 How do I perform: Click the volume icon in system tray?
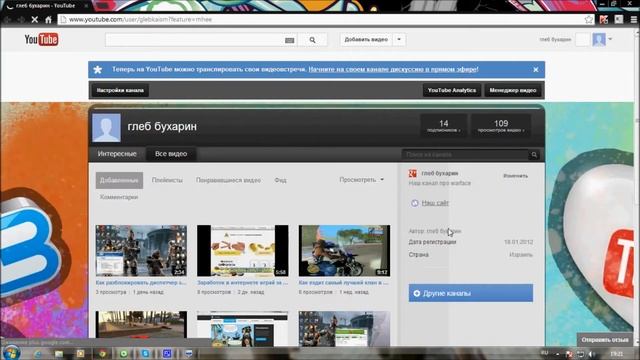click(591, 353)
